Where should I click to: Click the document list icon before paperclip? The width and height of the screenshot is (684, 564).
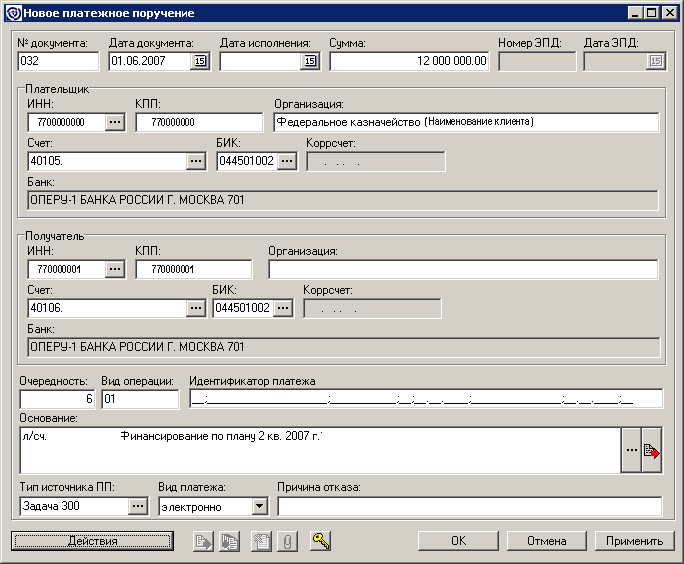[261, 541]
